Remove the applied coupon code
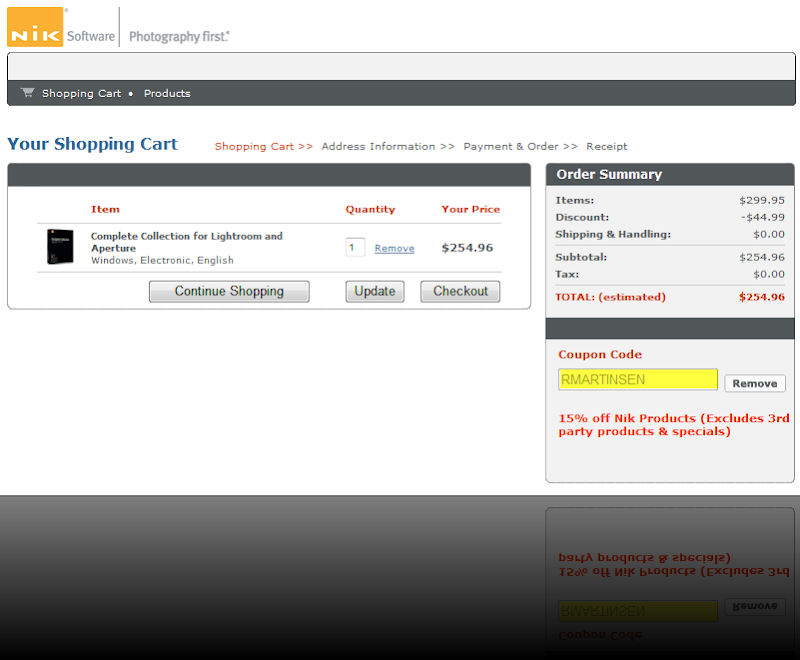This screenshot has height=660, width=800. (x=755, y=384)
